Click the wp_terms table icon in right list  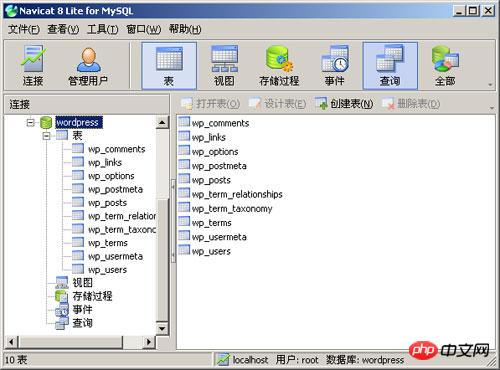[184, 221]
